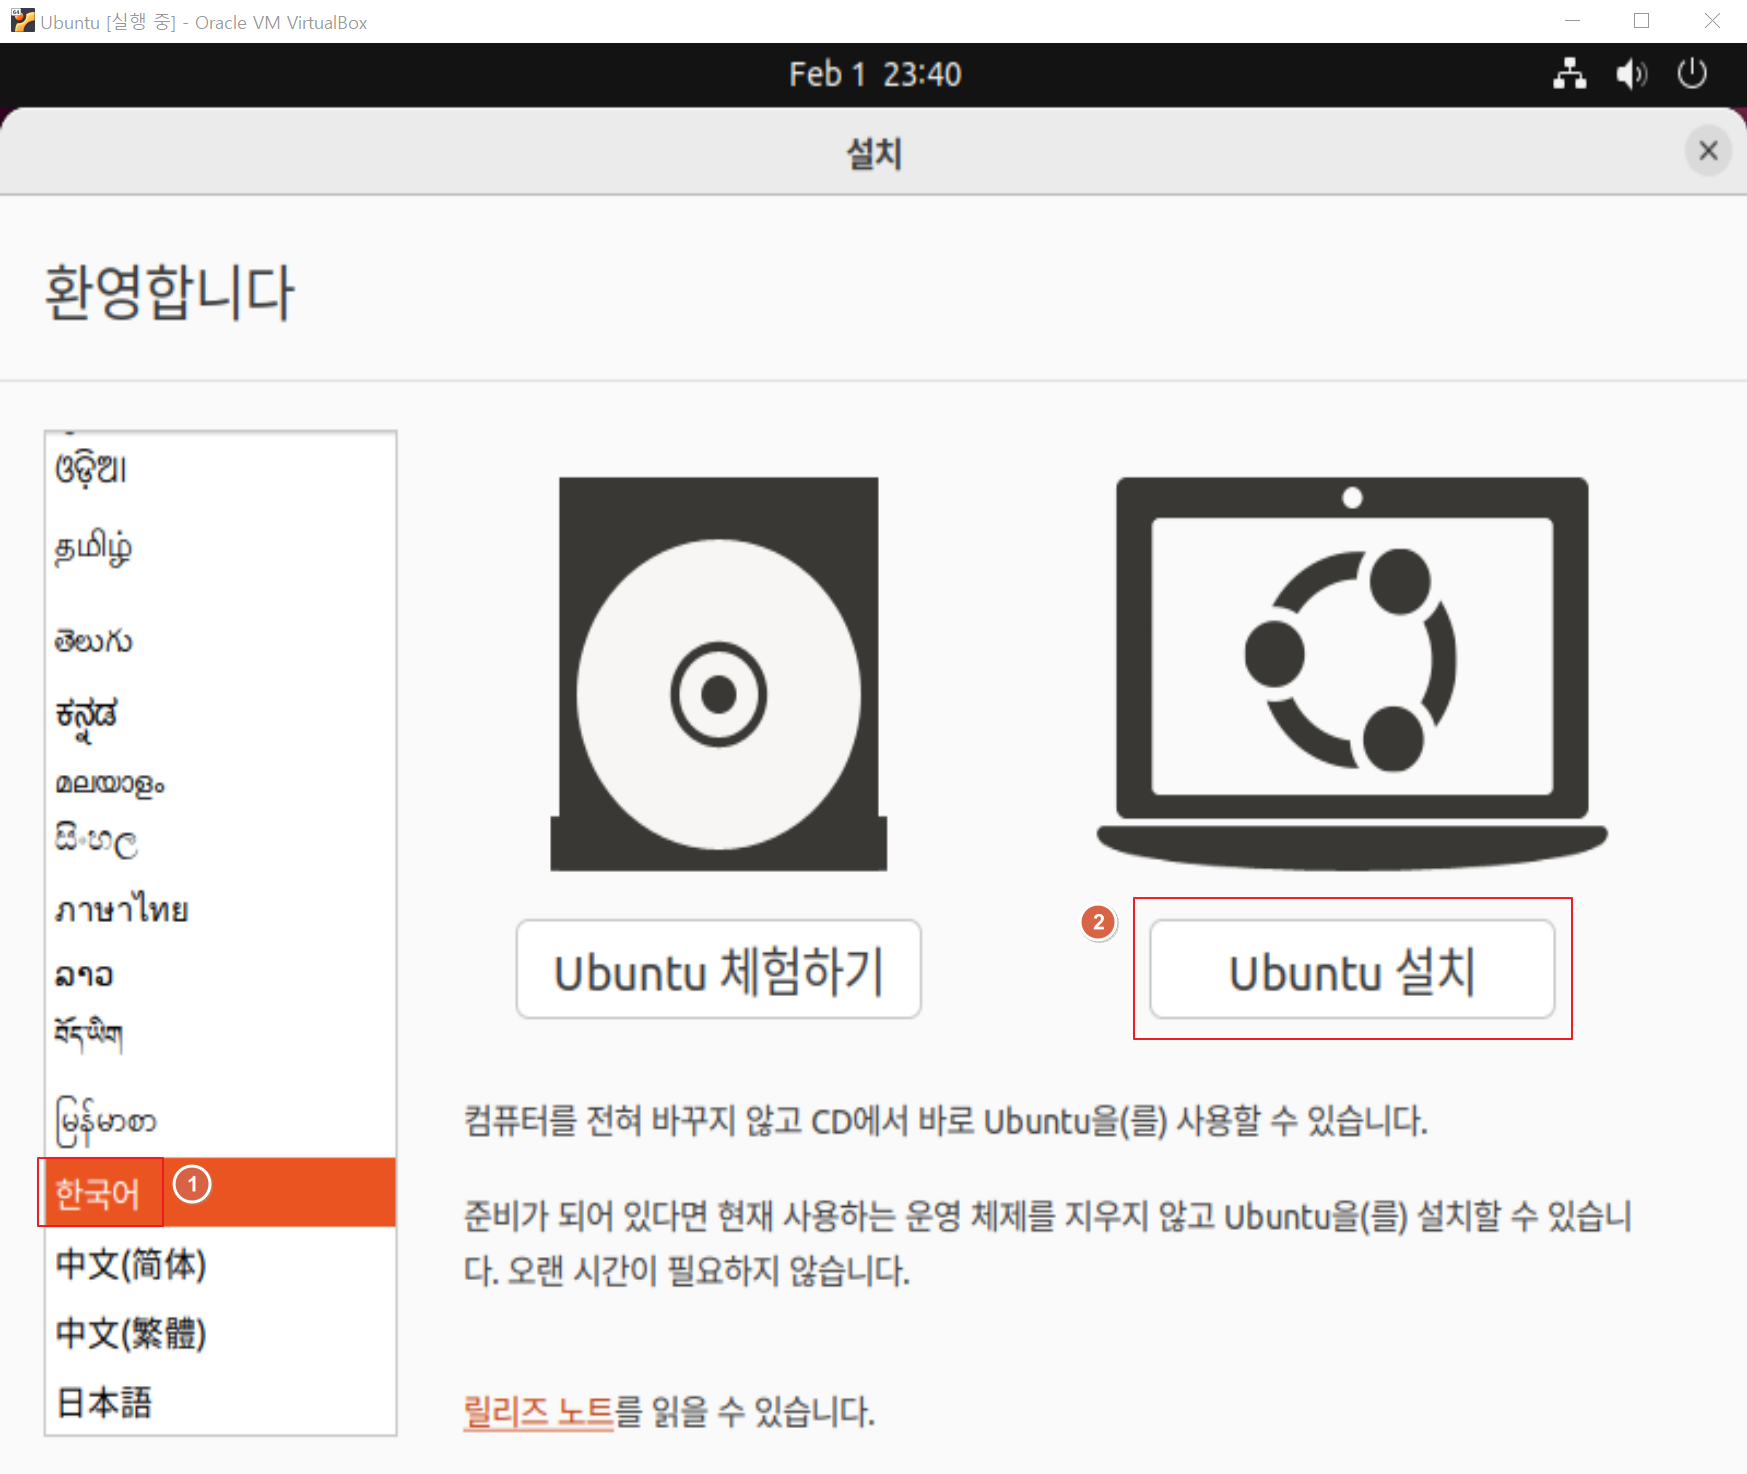1747x1474 pixels.
Task: Select 한국어 in the language list
Action: pyautogui.click(x=221, y=1193)
